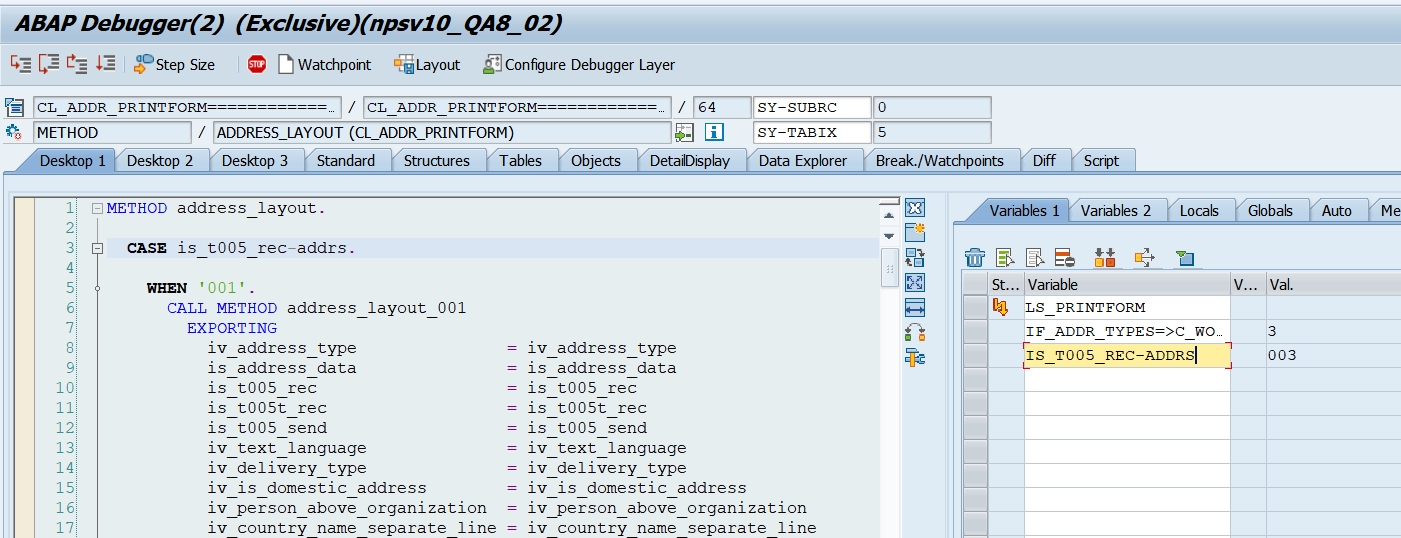The image size is (1401, 538).
Task: Open the Tables tab
Action: pos(521,160)
